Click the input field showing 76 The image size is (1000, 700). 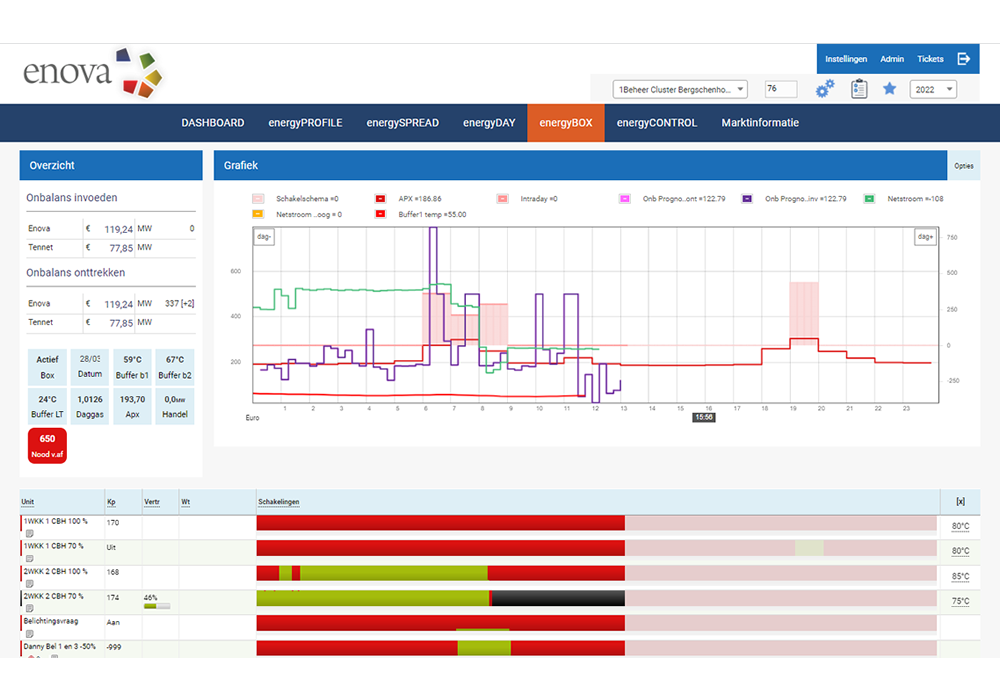click(x=780, y=89)
